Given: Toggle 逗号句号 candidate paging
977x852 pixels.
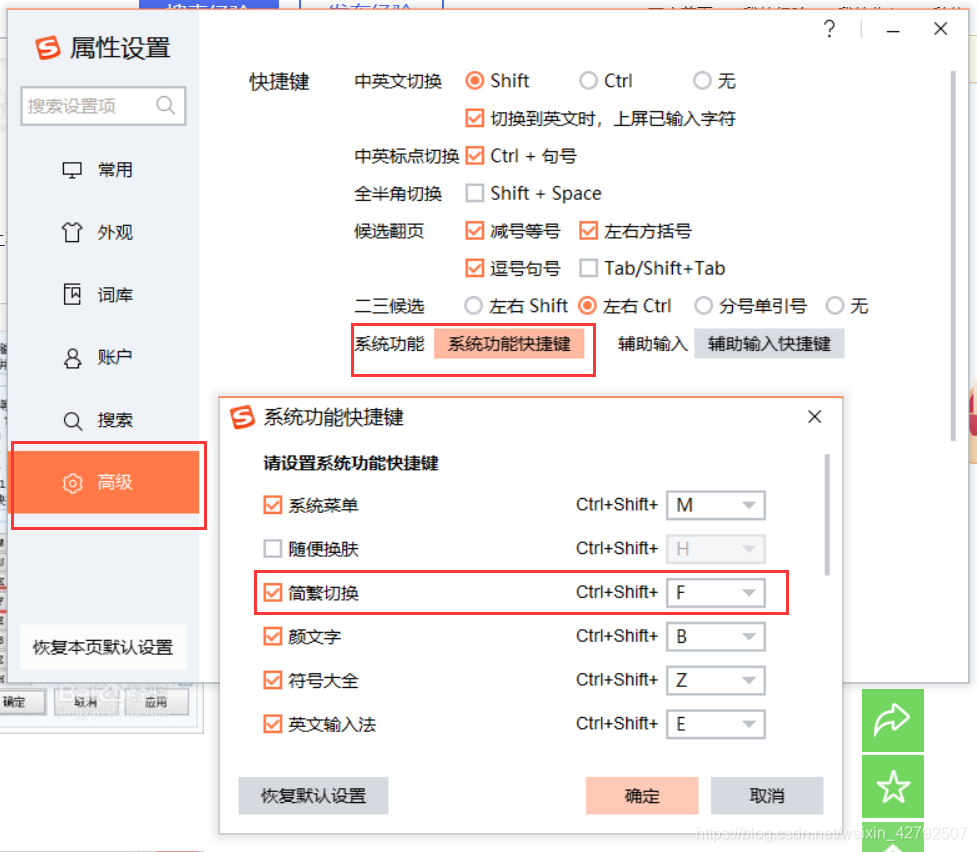Looking at the screenshot, I should [474, 268].
